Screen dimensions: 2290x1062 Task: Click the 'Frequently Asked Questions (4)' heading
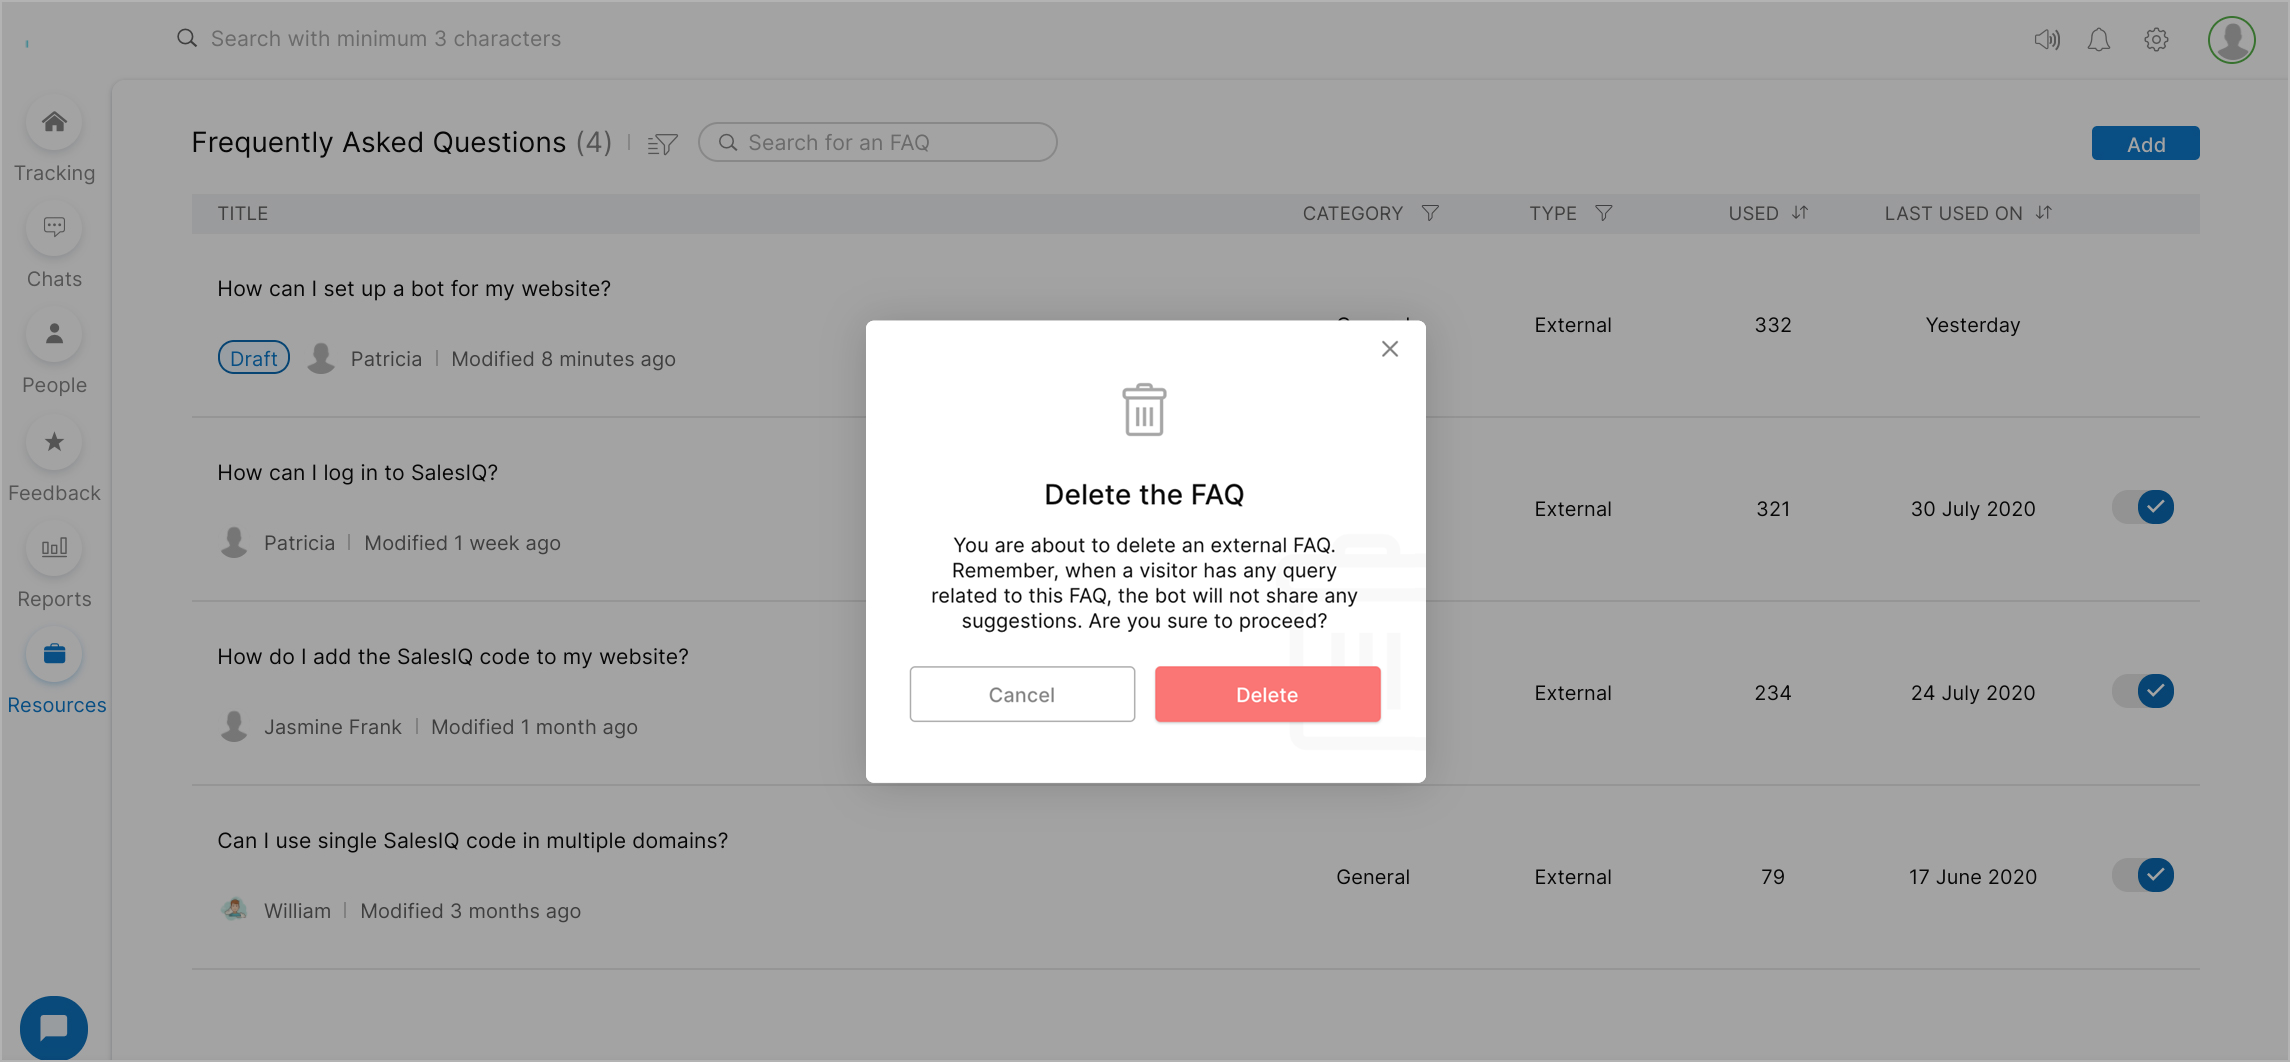coord(401,142)
